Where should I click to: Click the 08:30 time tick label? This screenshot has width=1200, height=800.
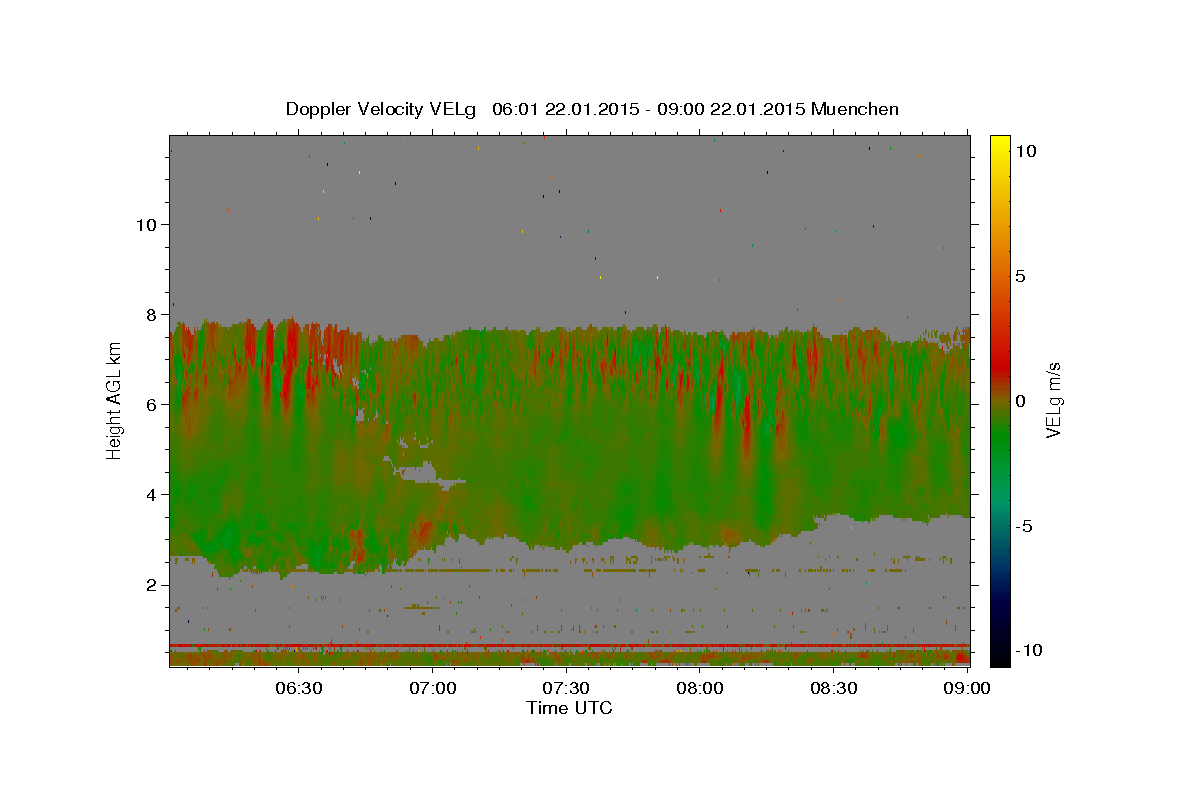(x=834, y=689)
